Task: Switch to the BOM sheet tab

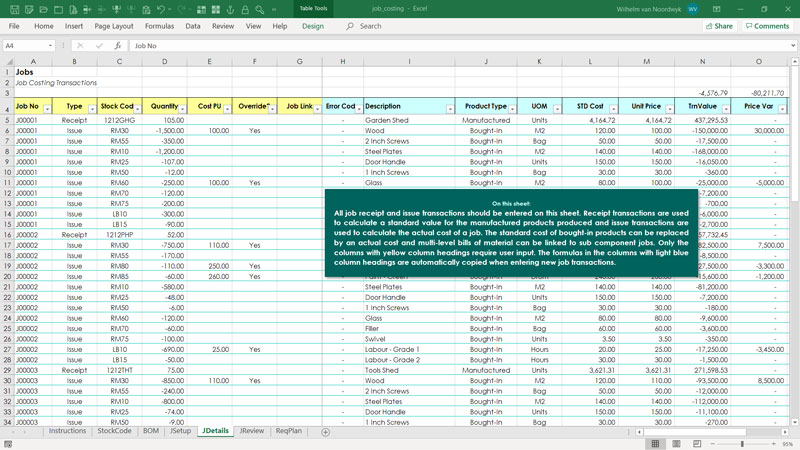Action: click(151, 431)
